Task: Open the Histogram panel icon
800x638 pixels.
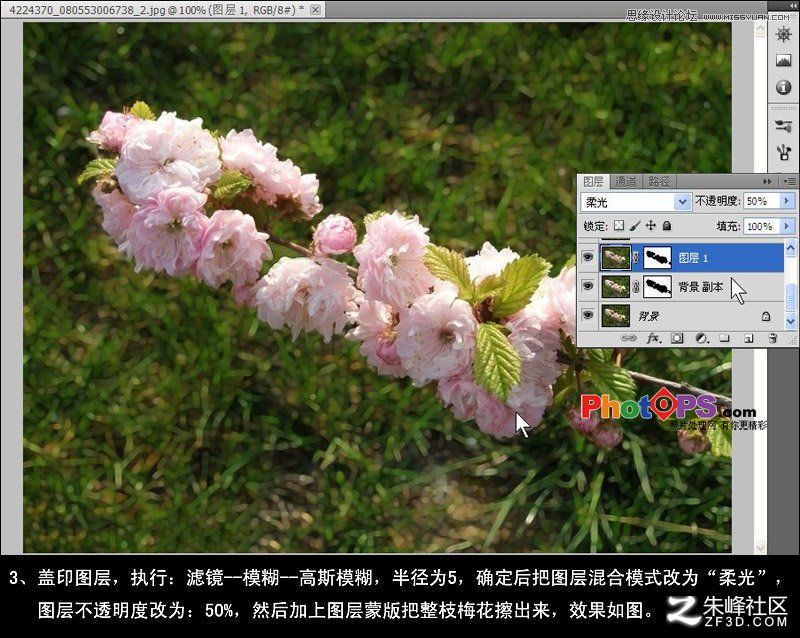Action: [784, 61]
